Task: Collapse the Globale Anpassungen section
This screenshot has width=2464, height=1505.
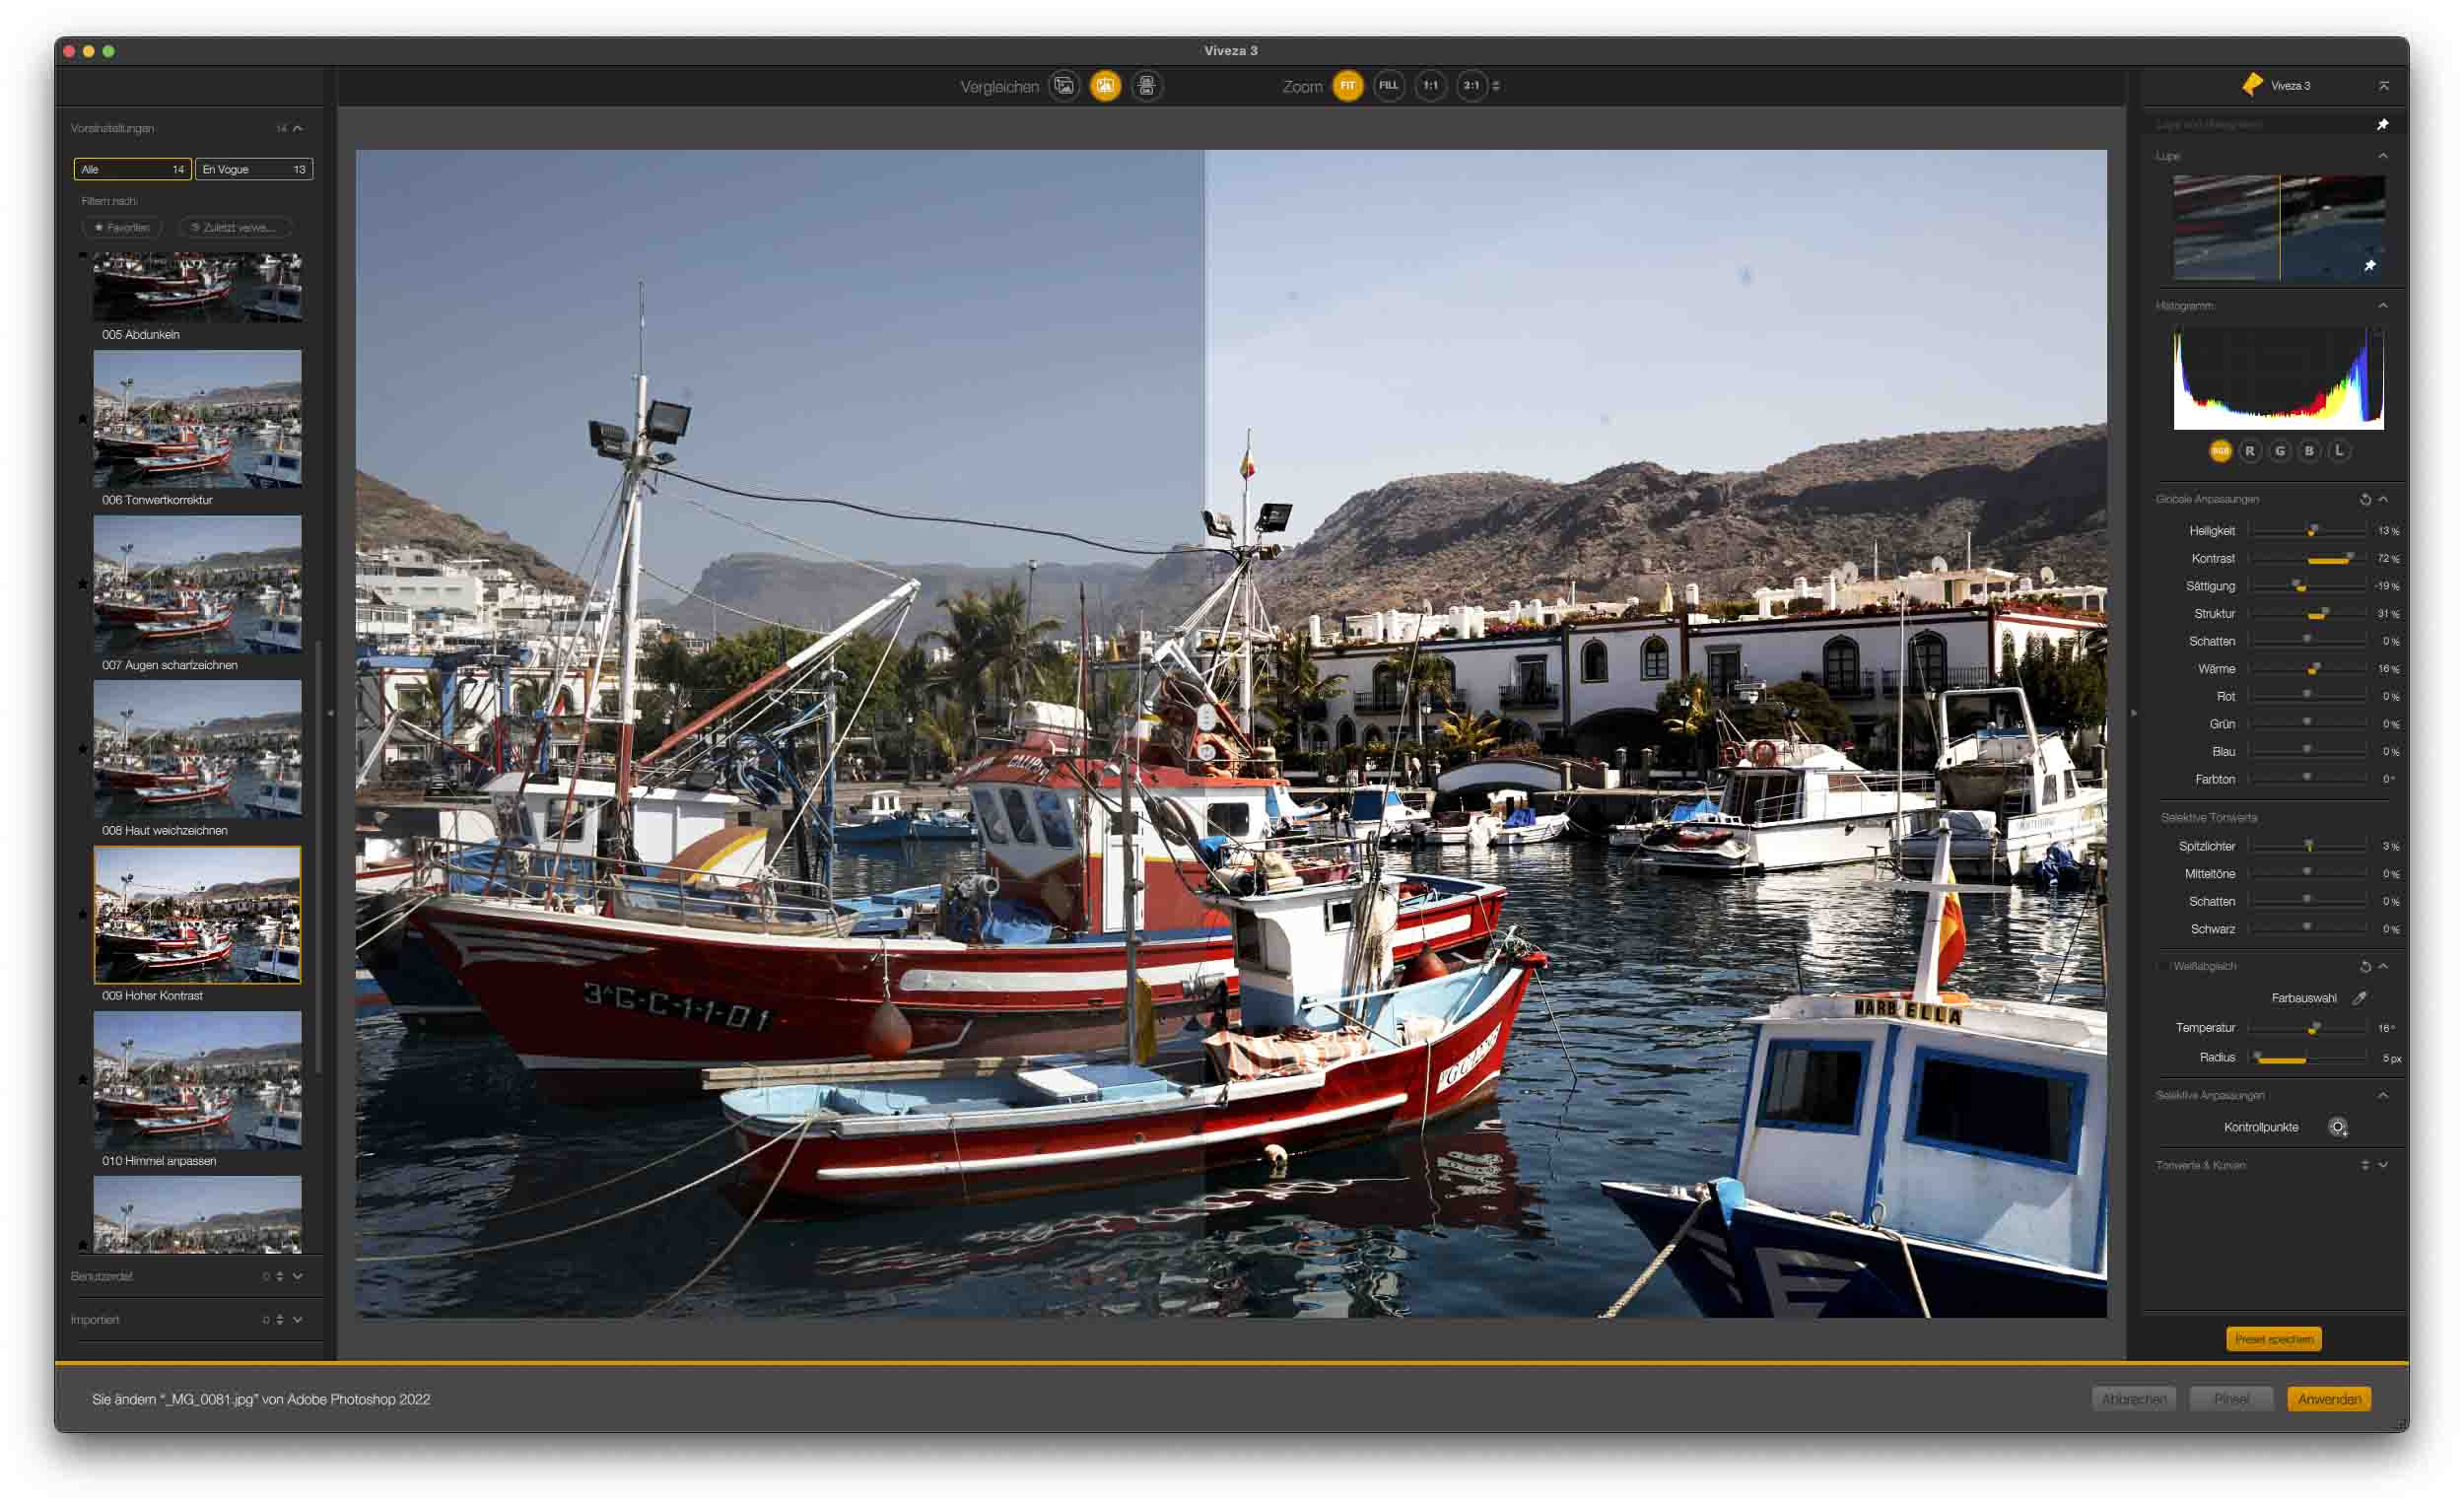Action: click(x=2384, y=499)
